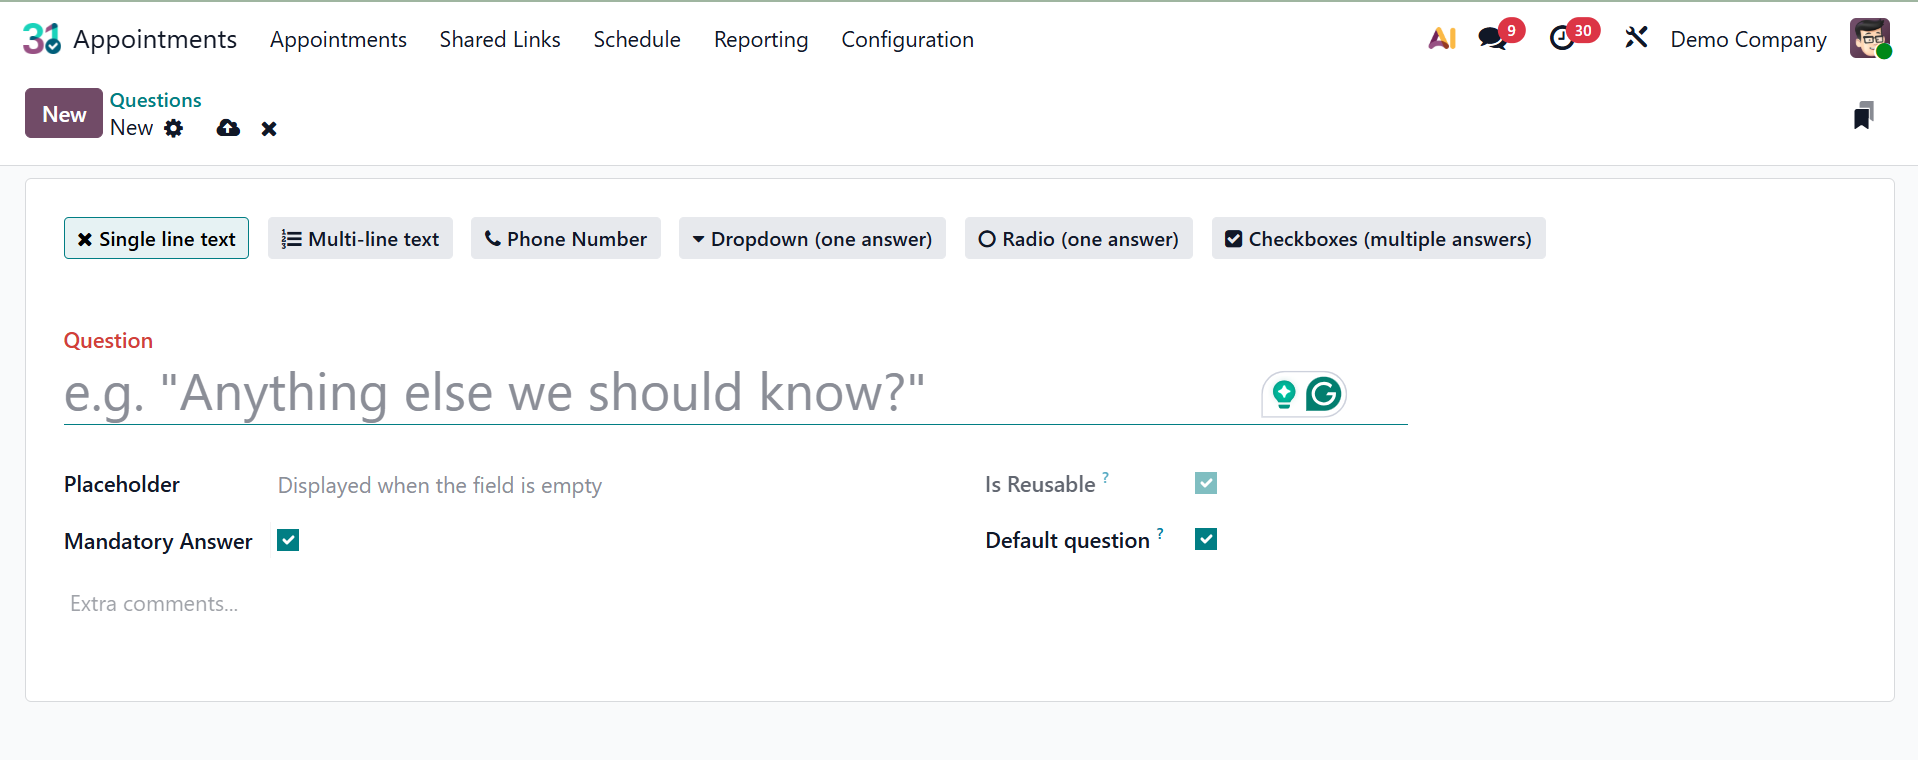Save record using cloud upload icon
This screenshot has width=1918, height=760.
(228, 128)
